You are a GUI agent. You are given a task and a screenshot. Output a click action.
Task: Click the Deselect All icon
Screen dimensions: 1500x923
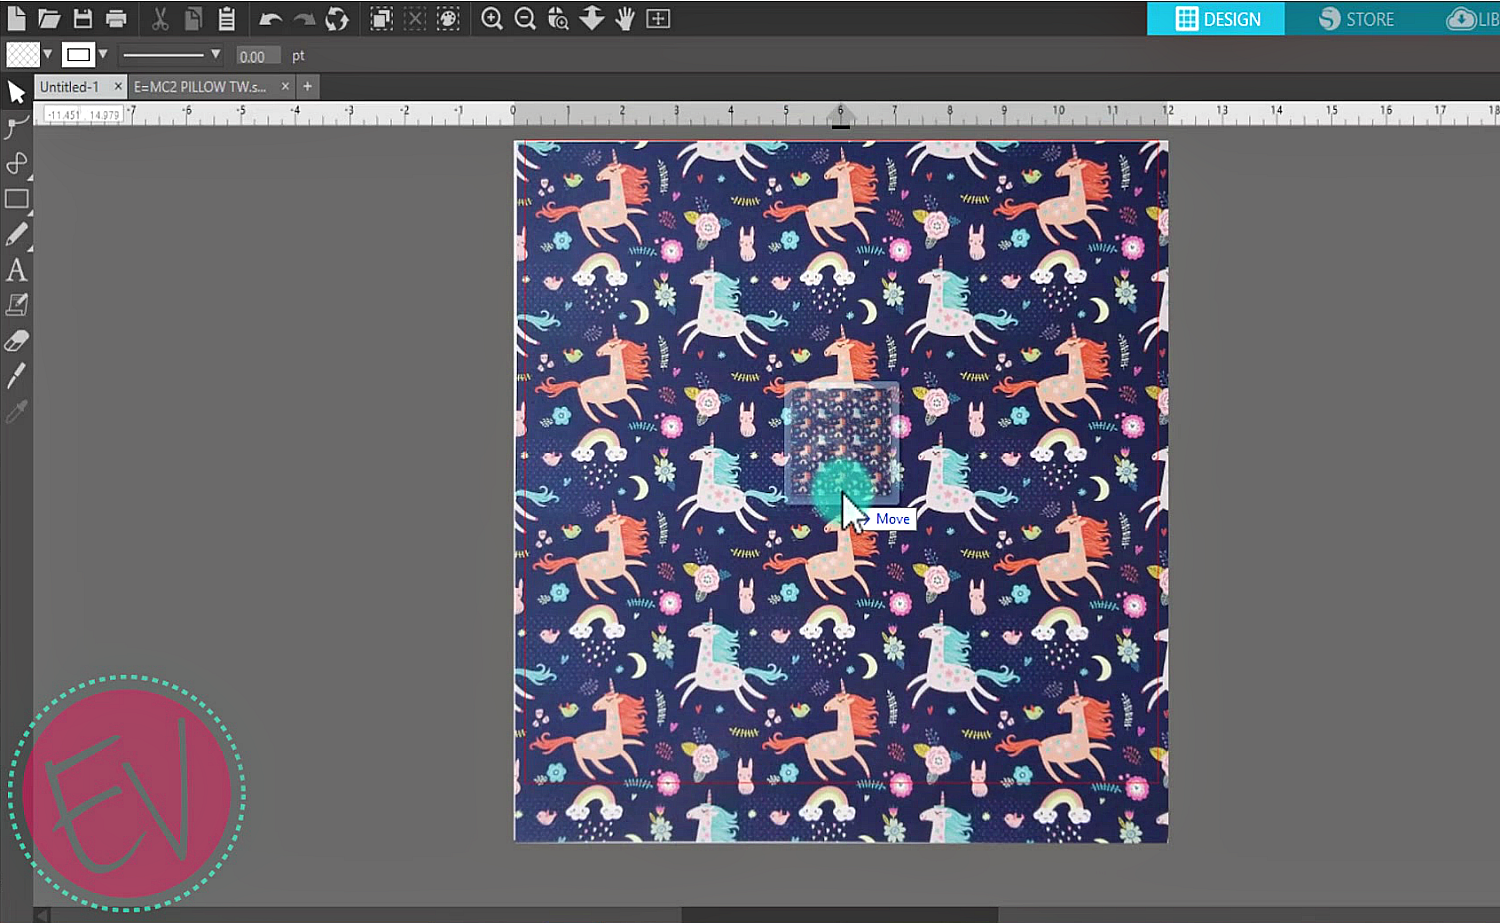point(415,18)
